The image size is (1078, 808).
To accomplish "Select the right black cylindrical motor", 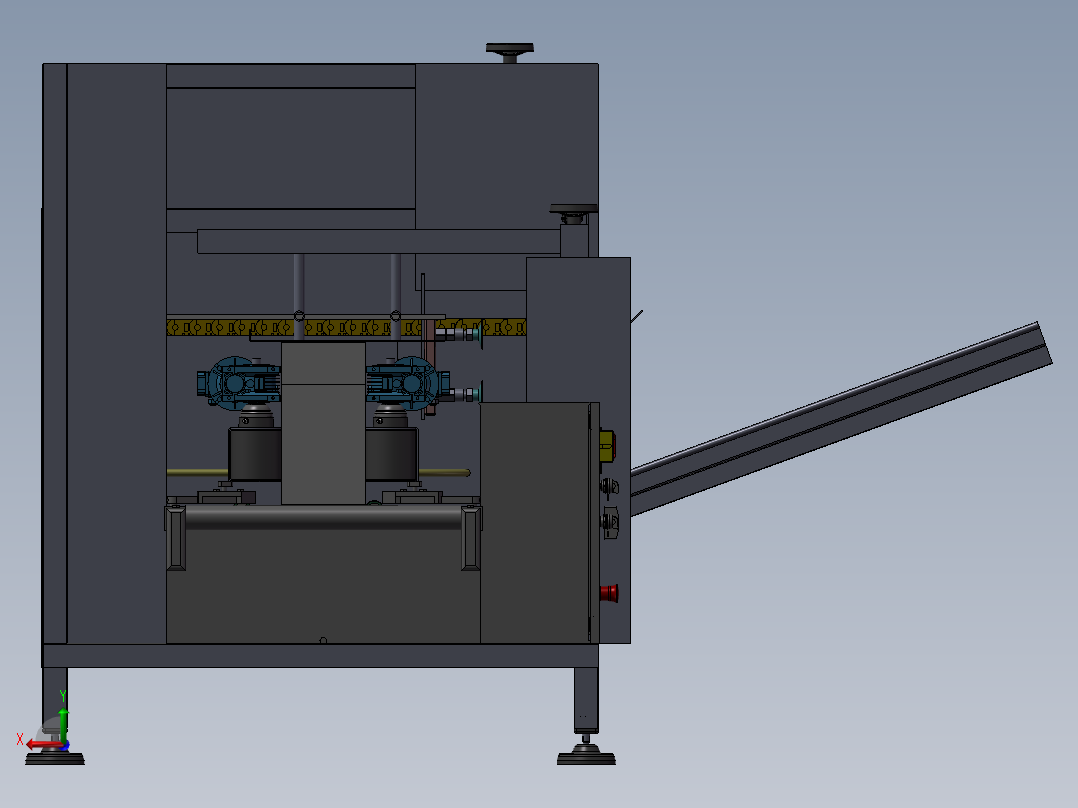I will 392,454.
